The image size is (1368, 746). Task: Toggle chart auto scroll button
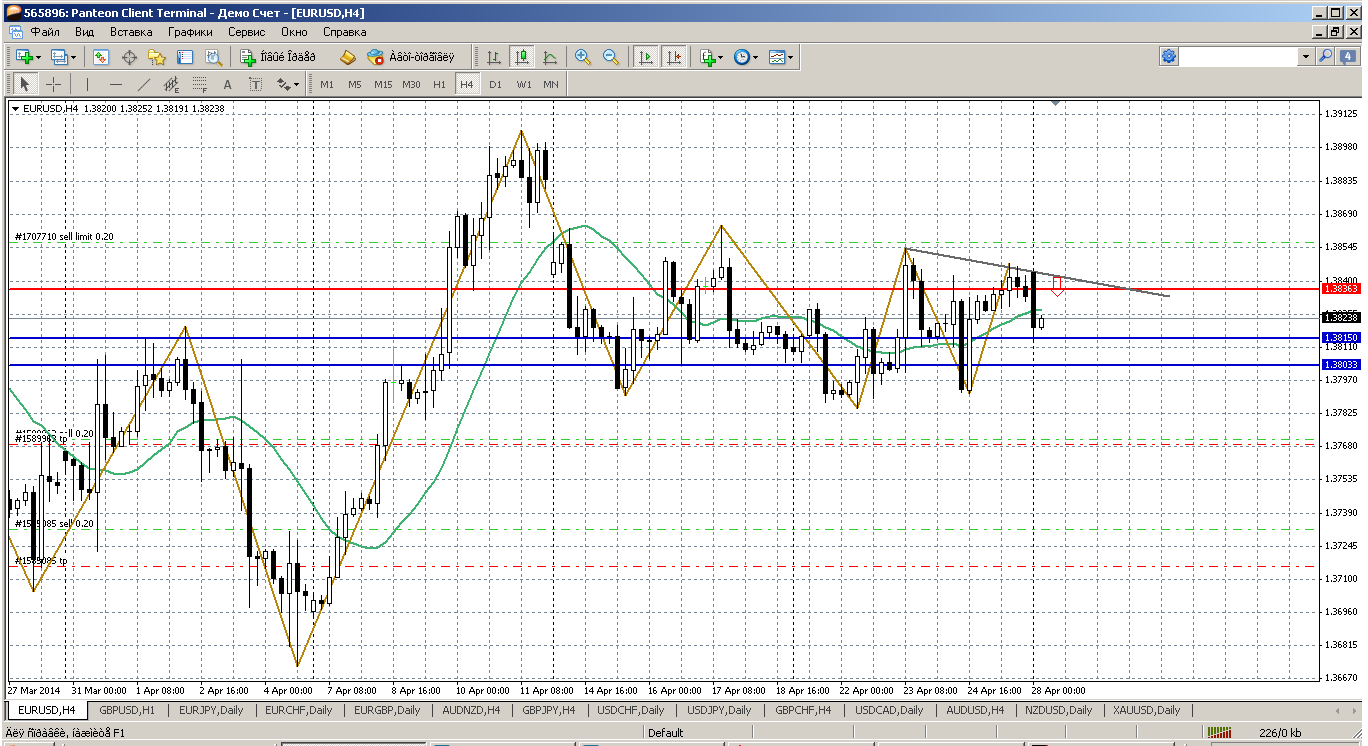pyautogui.click(x=646, y=58)
